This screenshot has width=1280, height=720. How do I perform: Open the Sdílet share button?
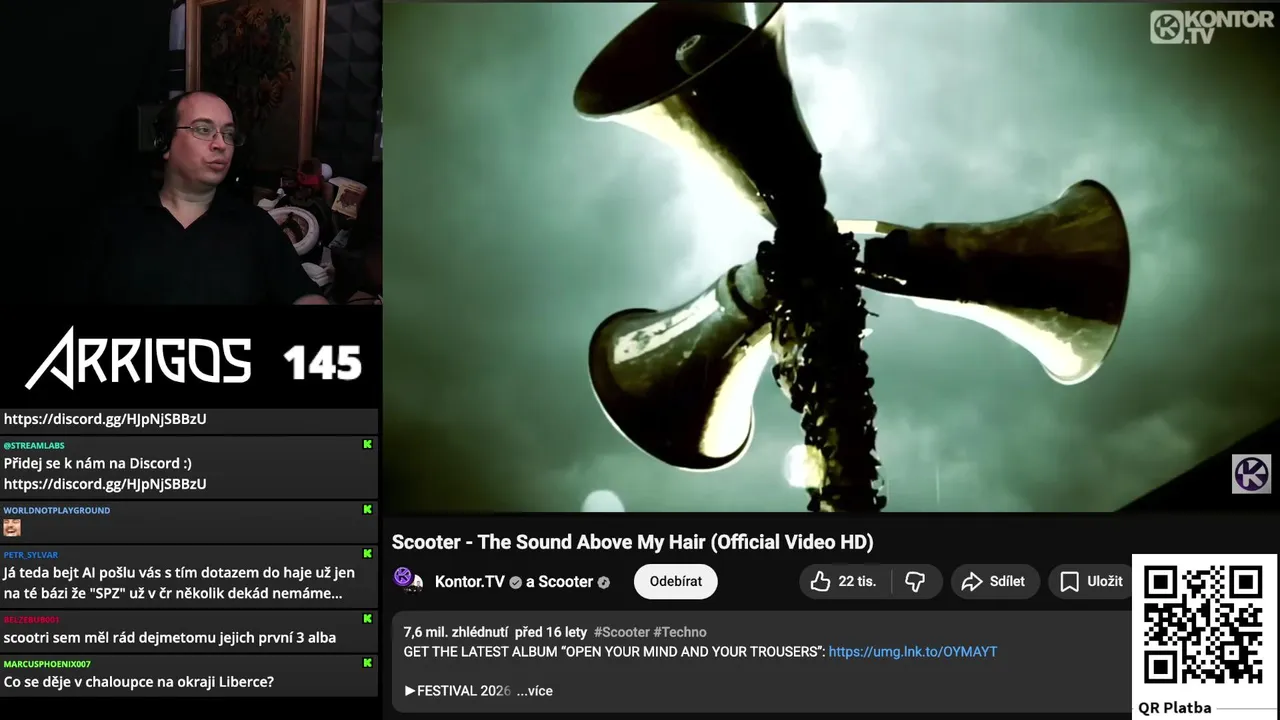(x=994, y=581)
